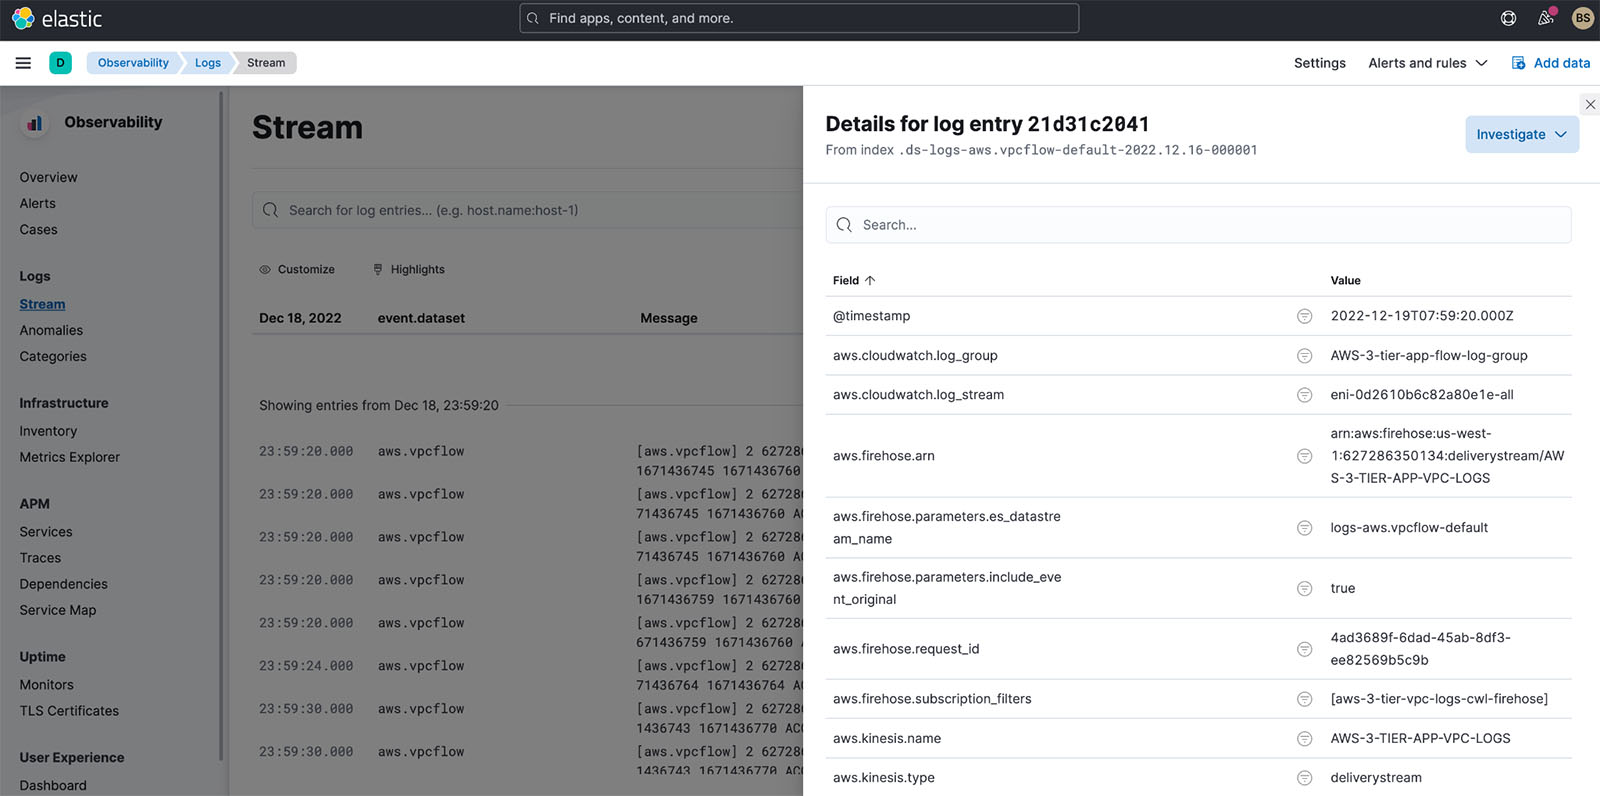Open the BS user avatar menu
The height and width of the screenshot is (796, 1600).
(x=1582, y=18)
